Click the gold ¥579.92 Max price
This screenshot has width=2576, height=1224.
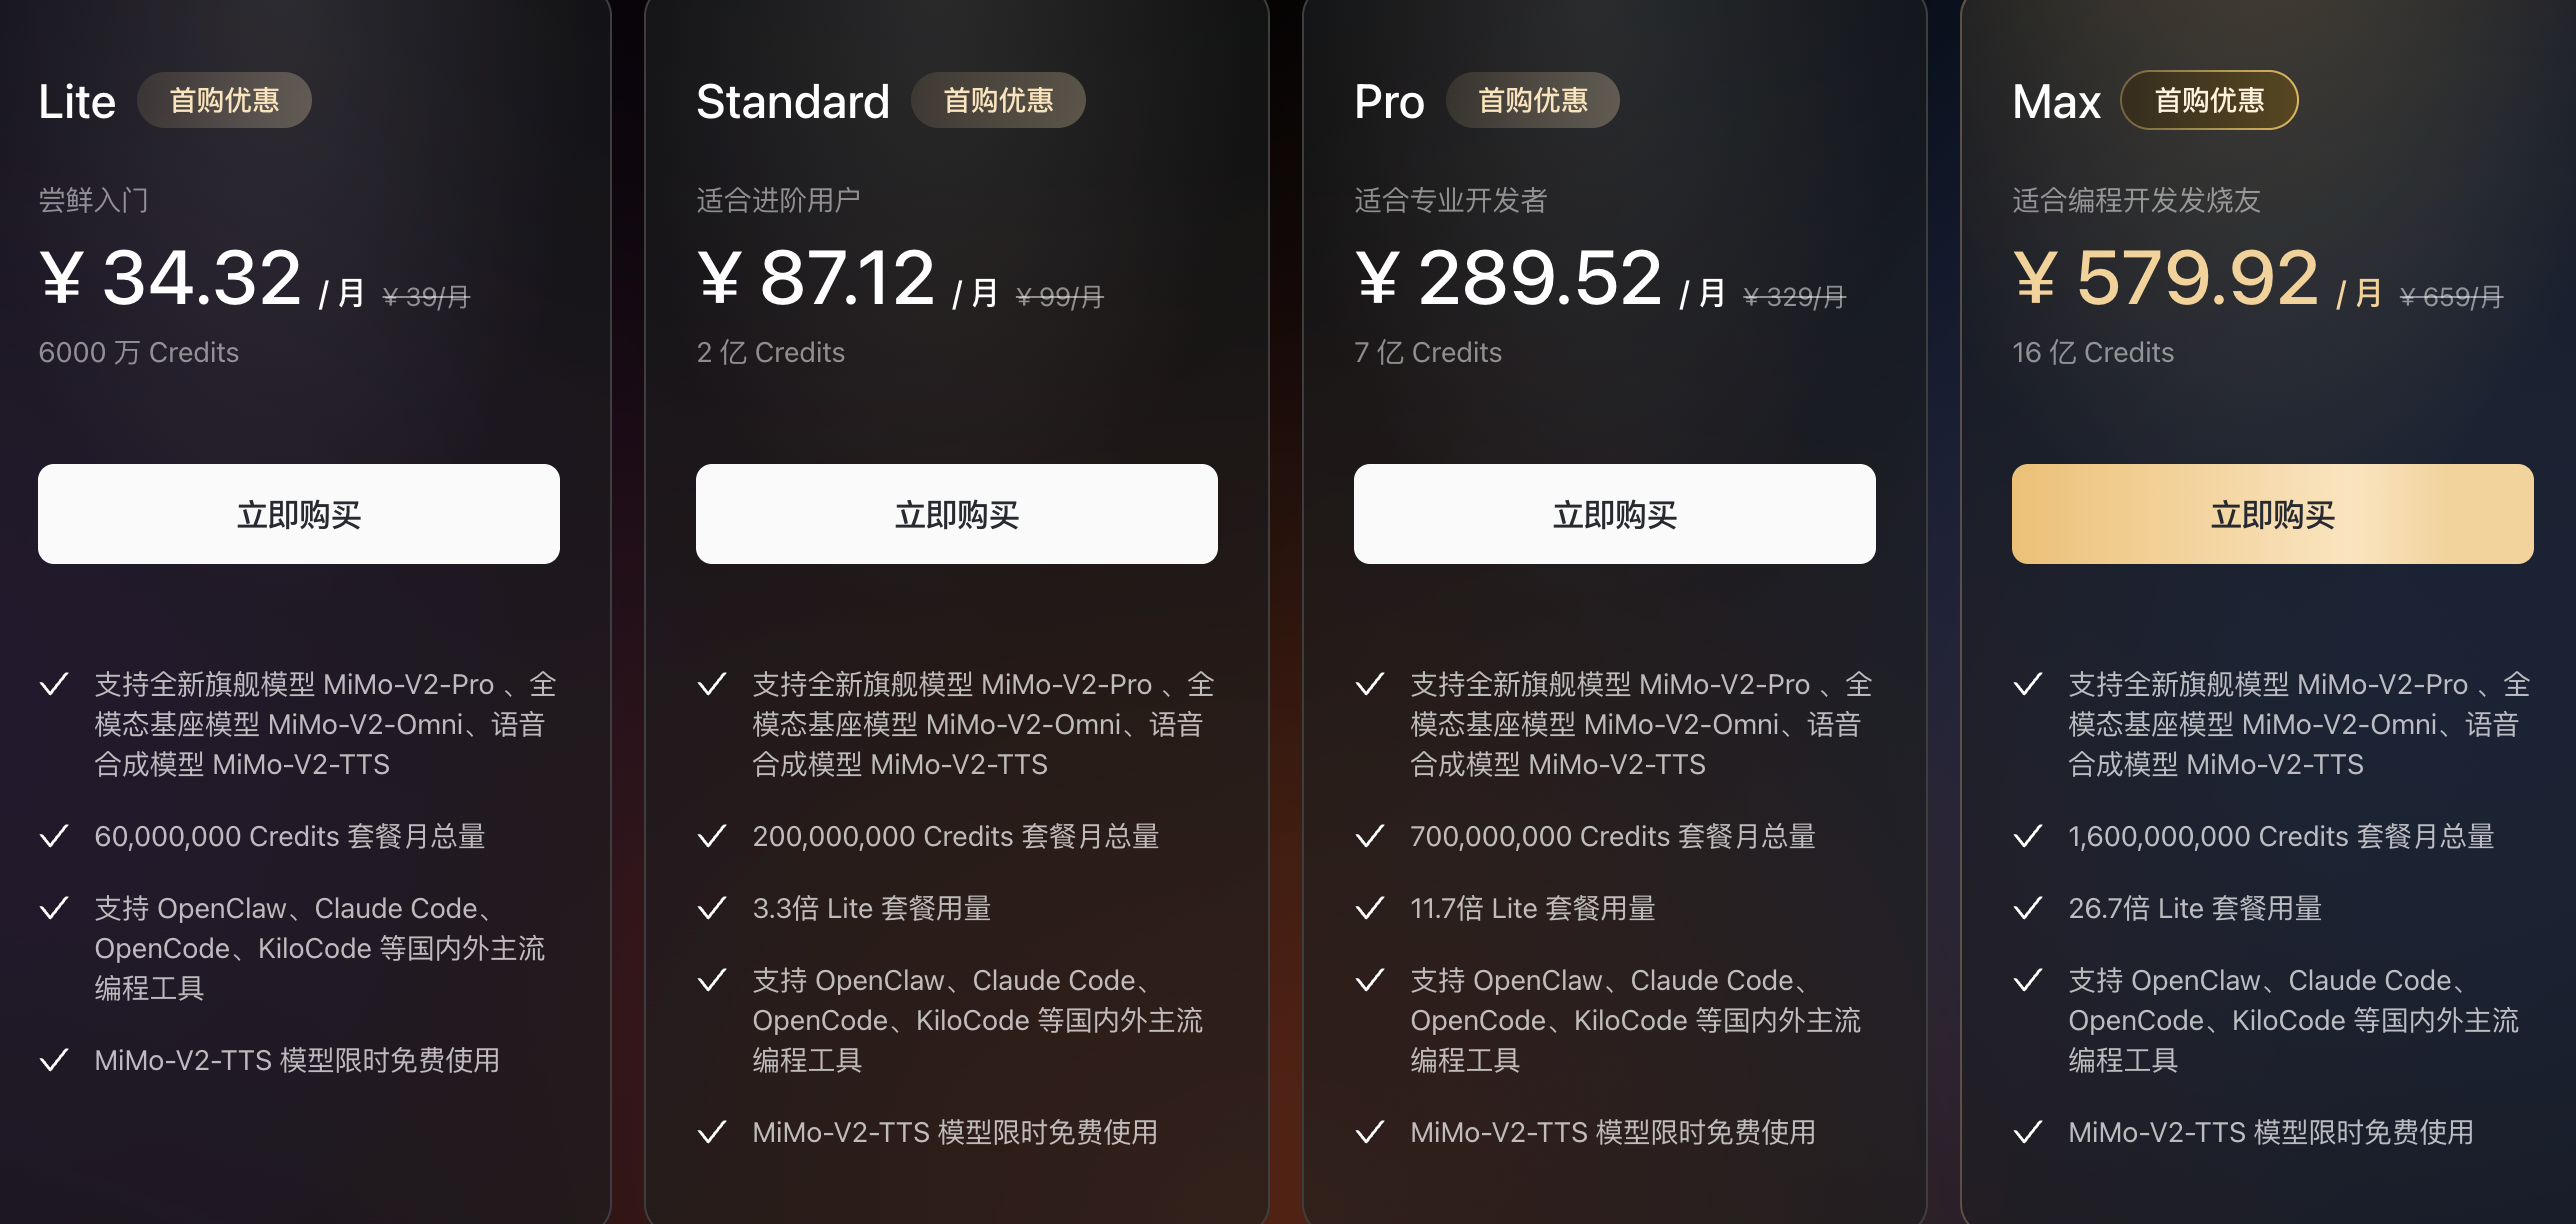pos(2165,278)
